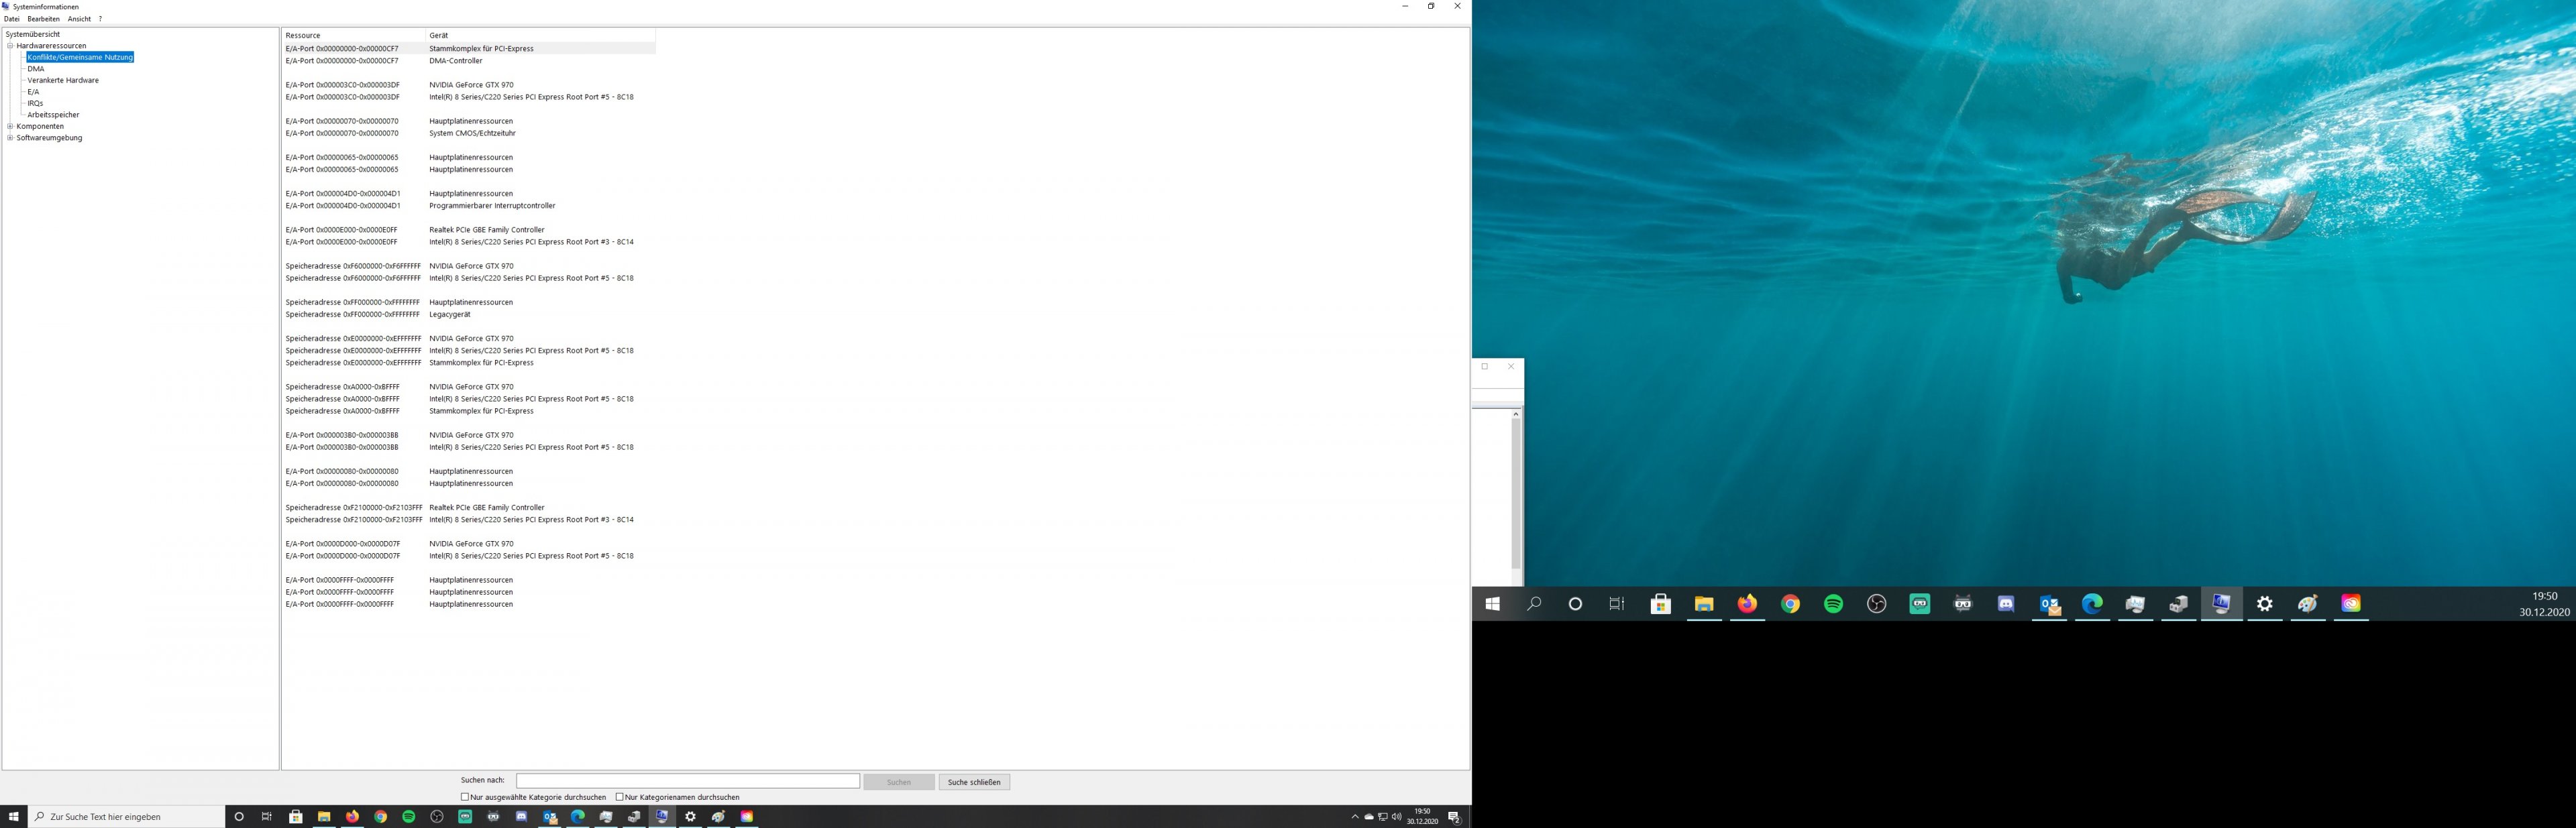This screenshot has height=828, width=2576.
Task: Click the Outlook taskbar icon
Action: (549, 816)
